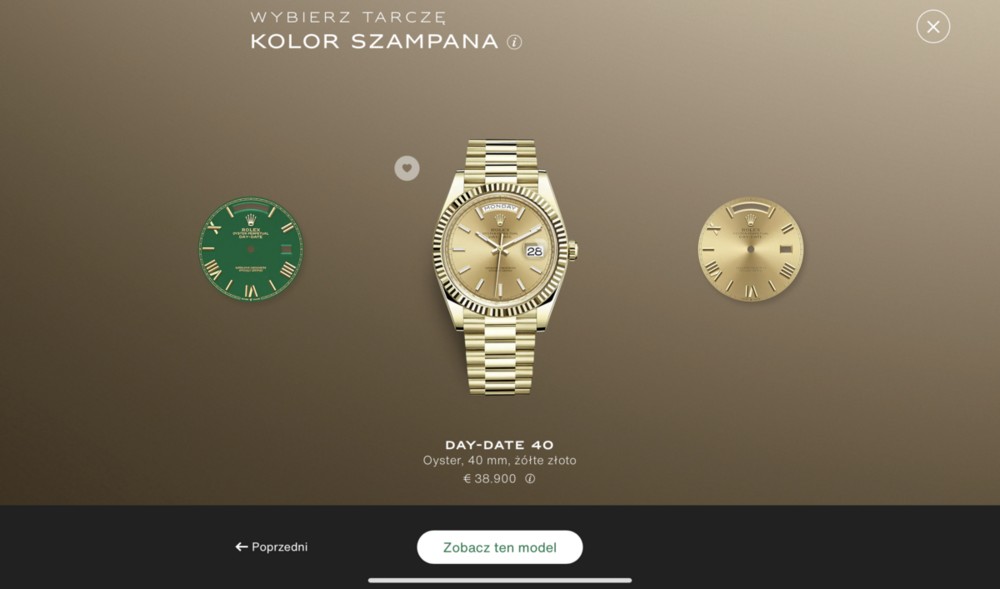1000x589 pixels.
Task: Click the Oyster, 40 mm description line
Action: [499, 460]
